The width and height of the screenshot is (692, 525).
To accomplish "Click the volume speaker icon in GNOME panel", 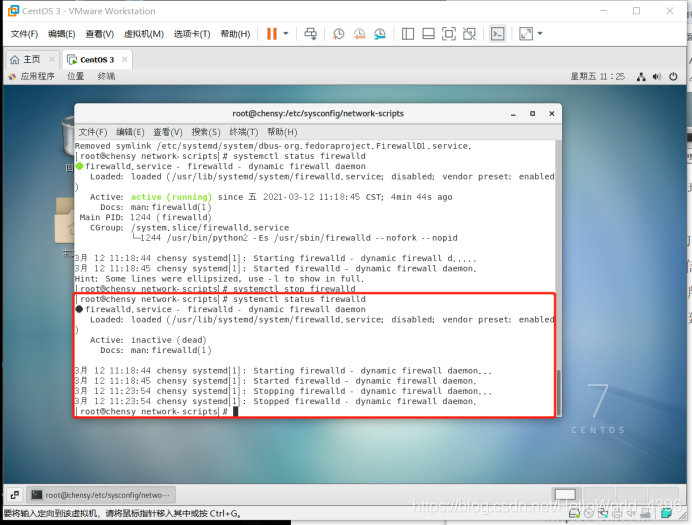I will [657, 77].
